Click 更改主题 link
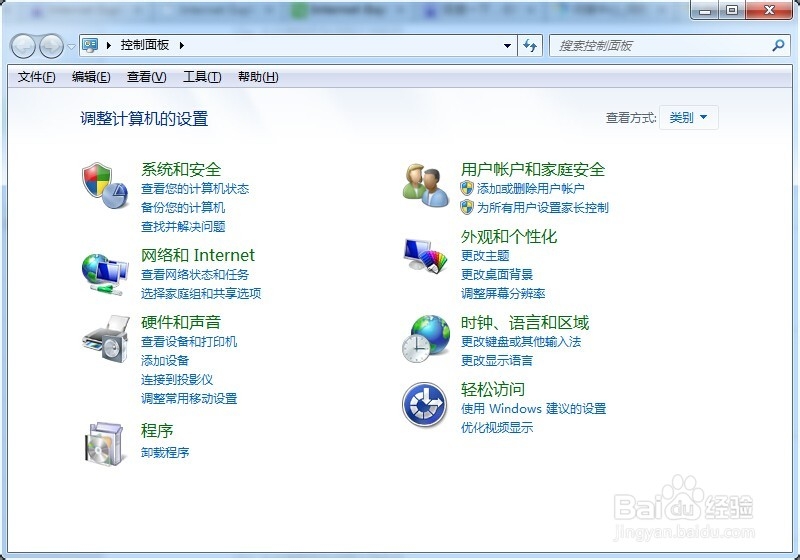 tap(485, 256)
